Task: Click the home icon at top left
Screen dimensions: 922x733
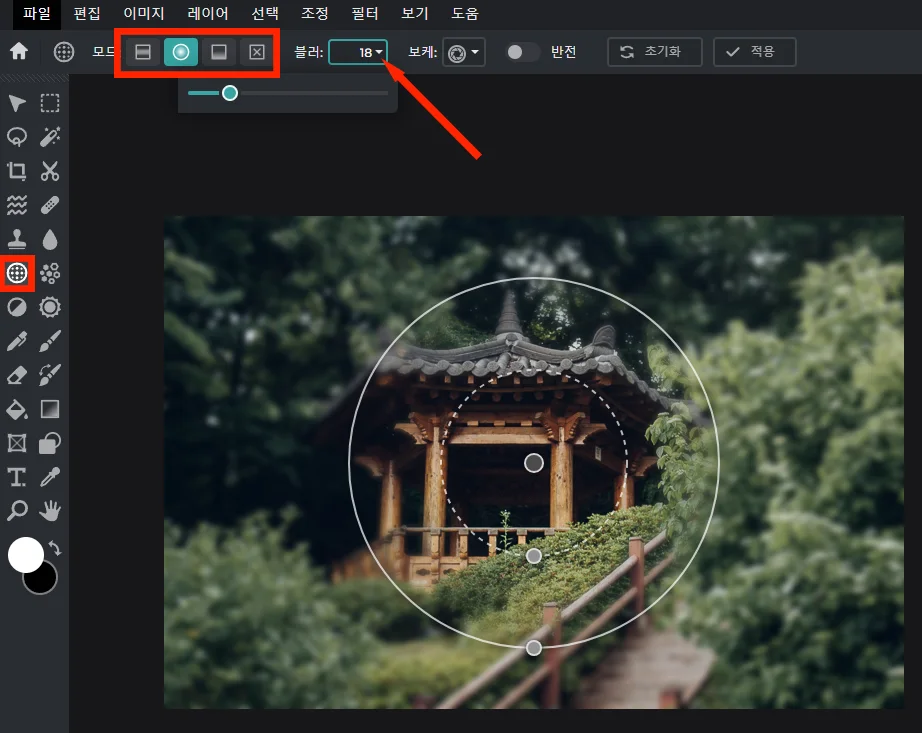Action: [x=17, y=51]
